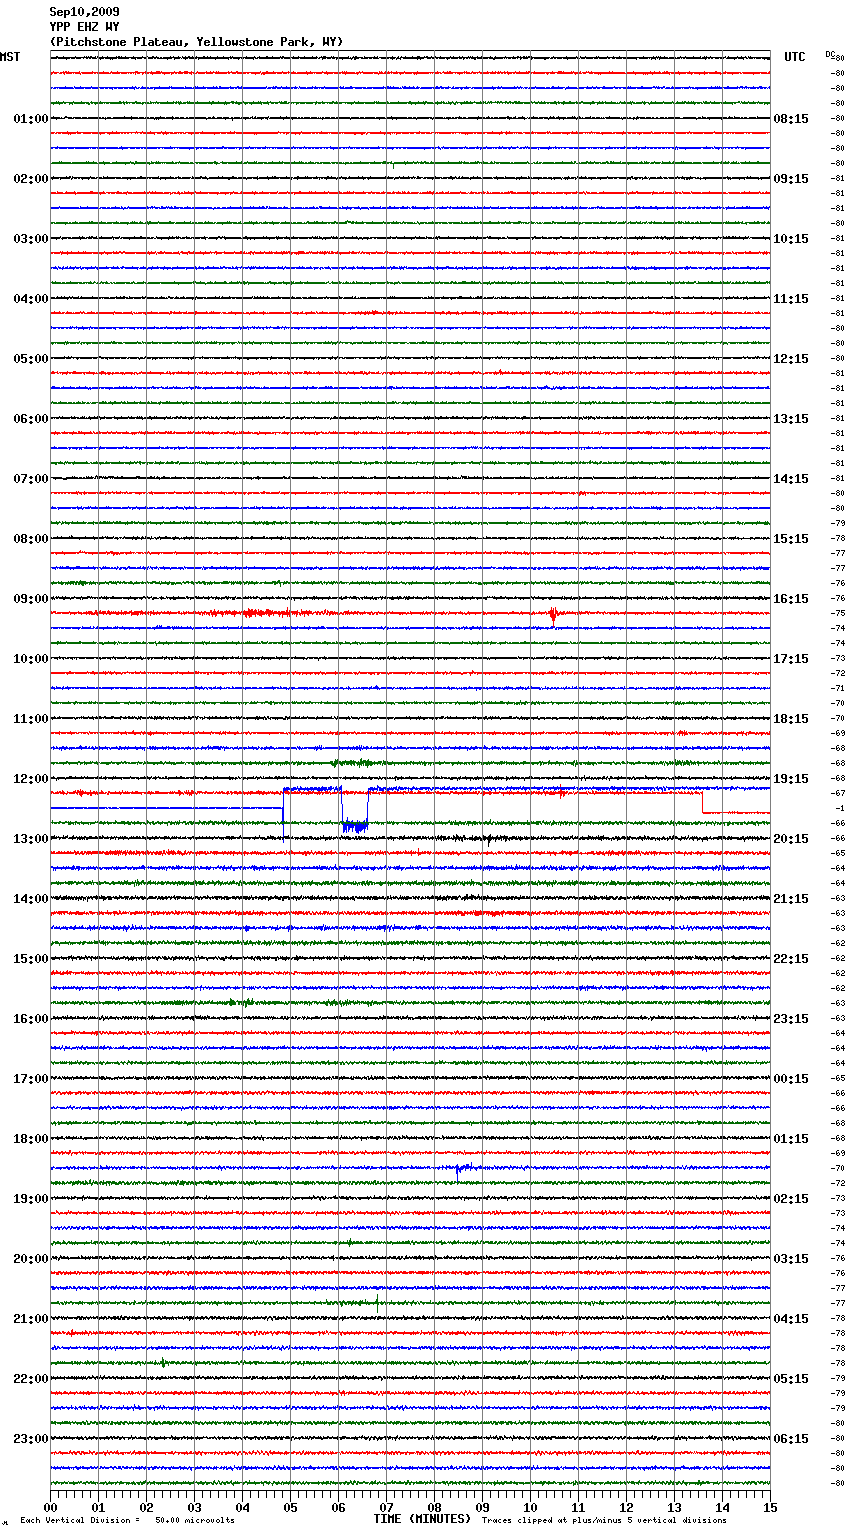Click the DC offset column header
Screen dimensions: 850x1534
click(830, 54)
